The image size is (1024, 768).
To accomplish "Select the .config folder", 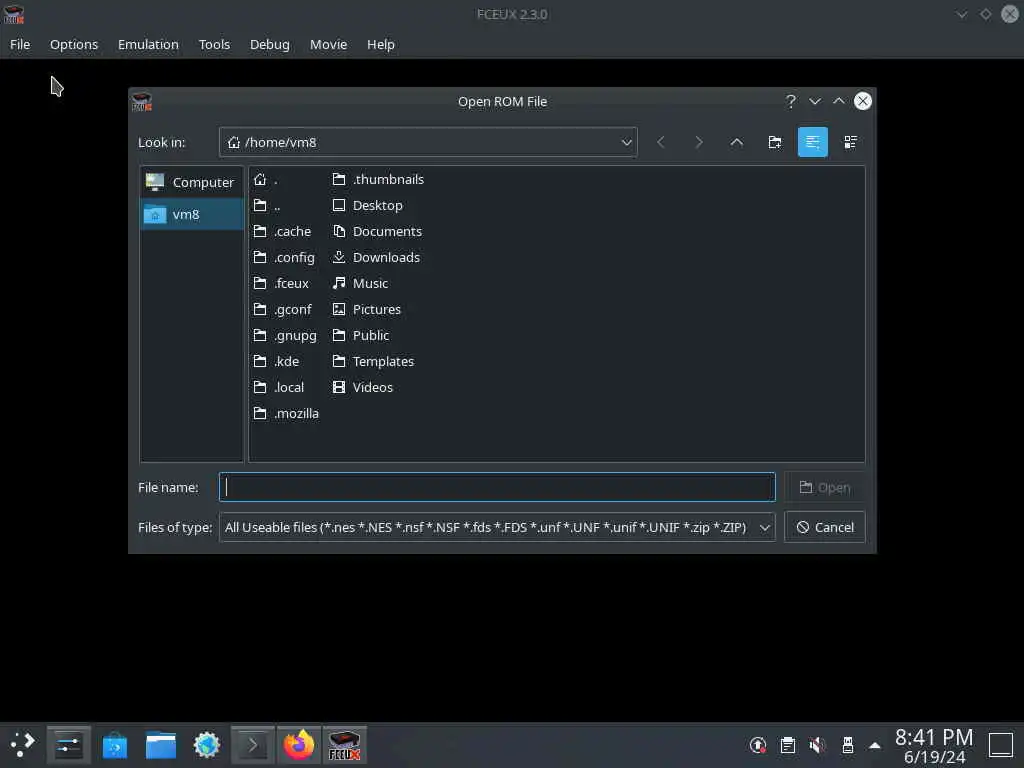I will coord(284,257).
